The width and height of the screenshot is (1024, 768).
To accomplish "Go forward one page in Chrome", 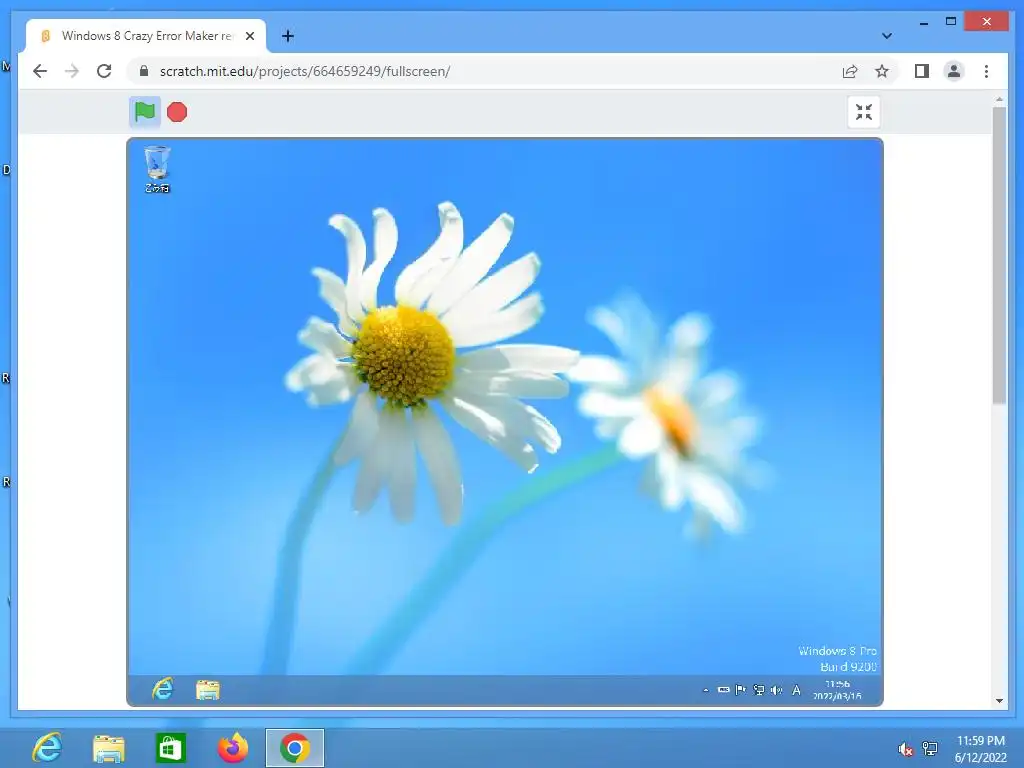I will (72, 71).
